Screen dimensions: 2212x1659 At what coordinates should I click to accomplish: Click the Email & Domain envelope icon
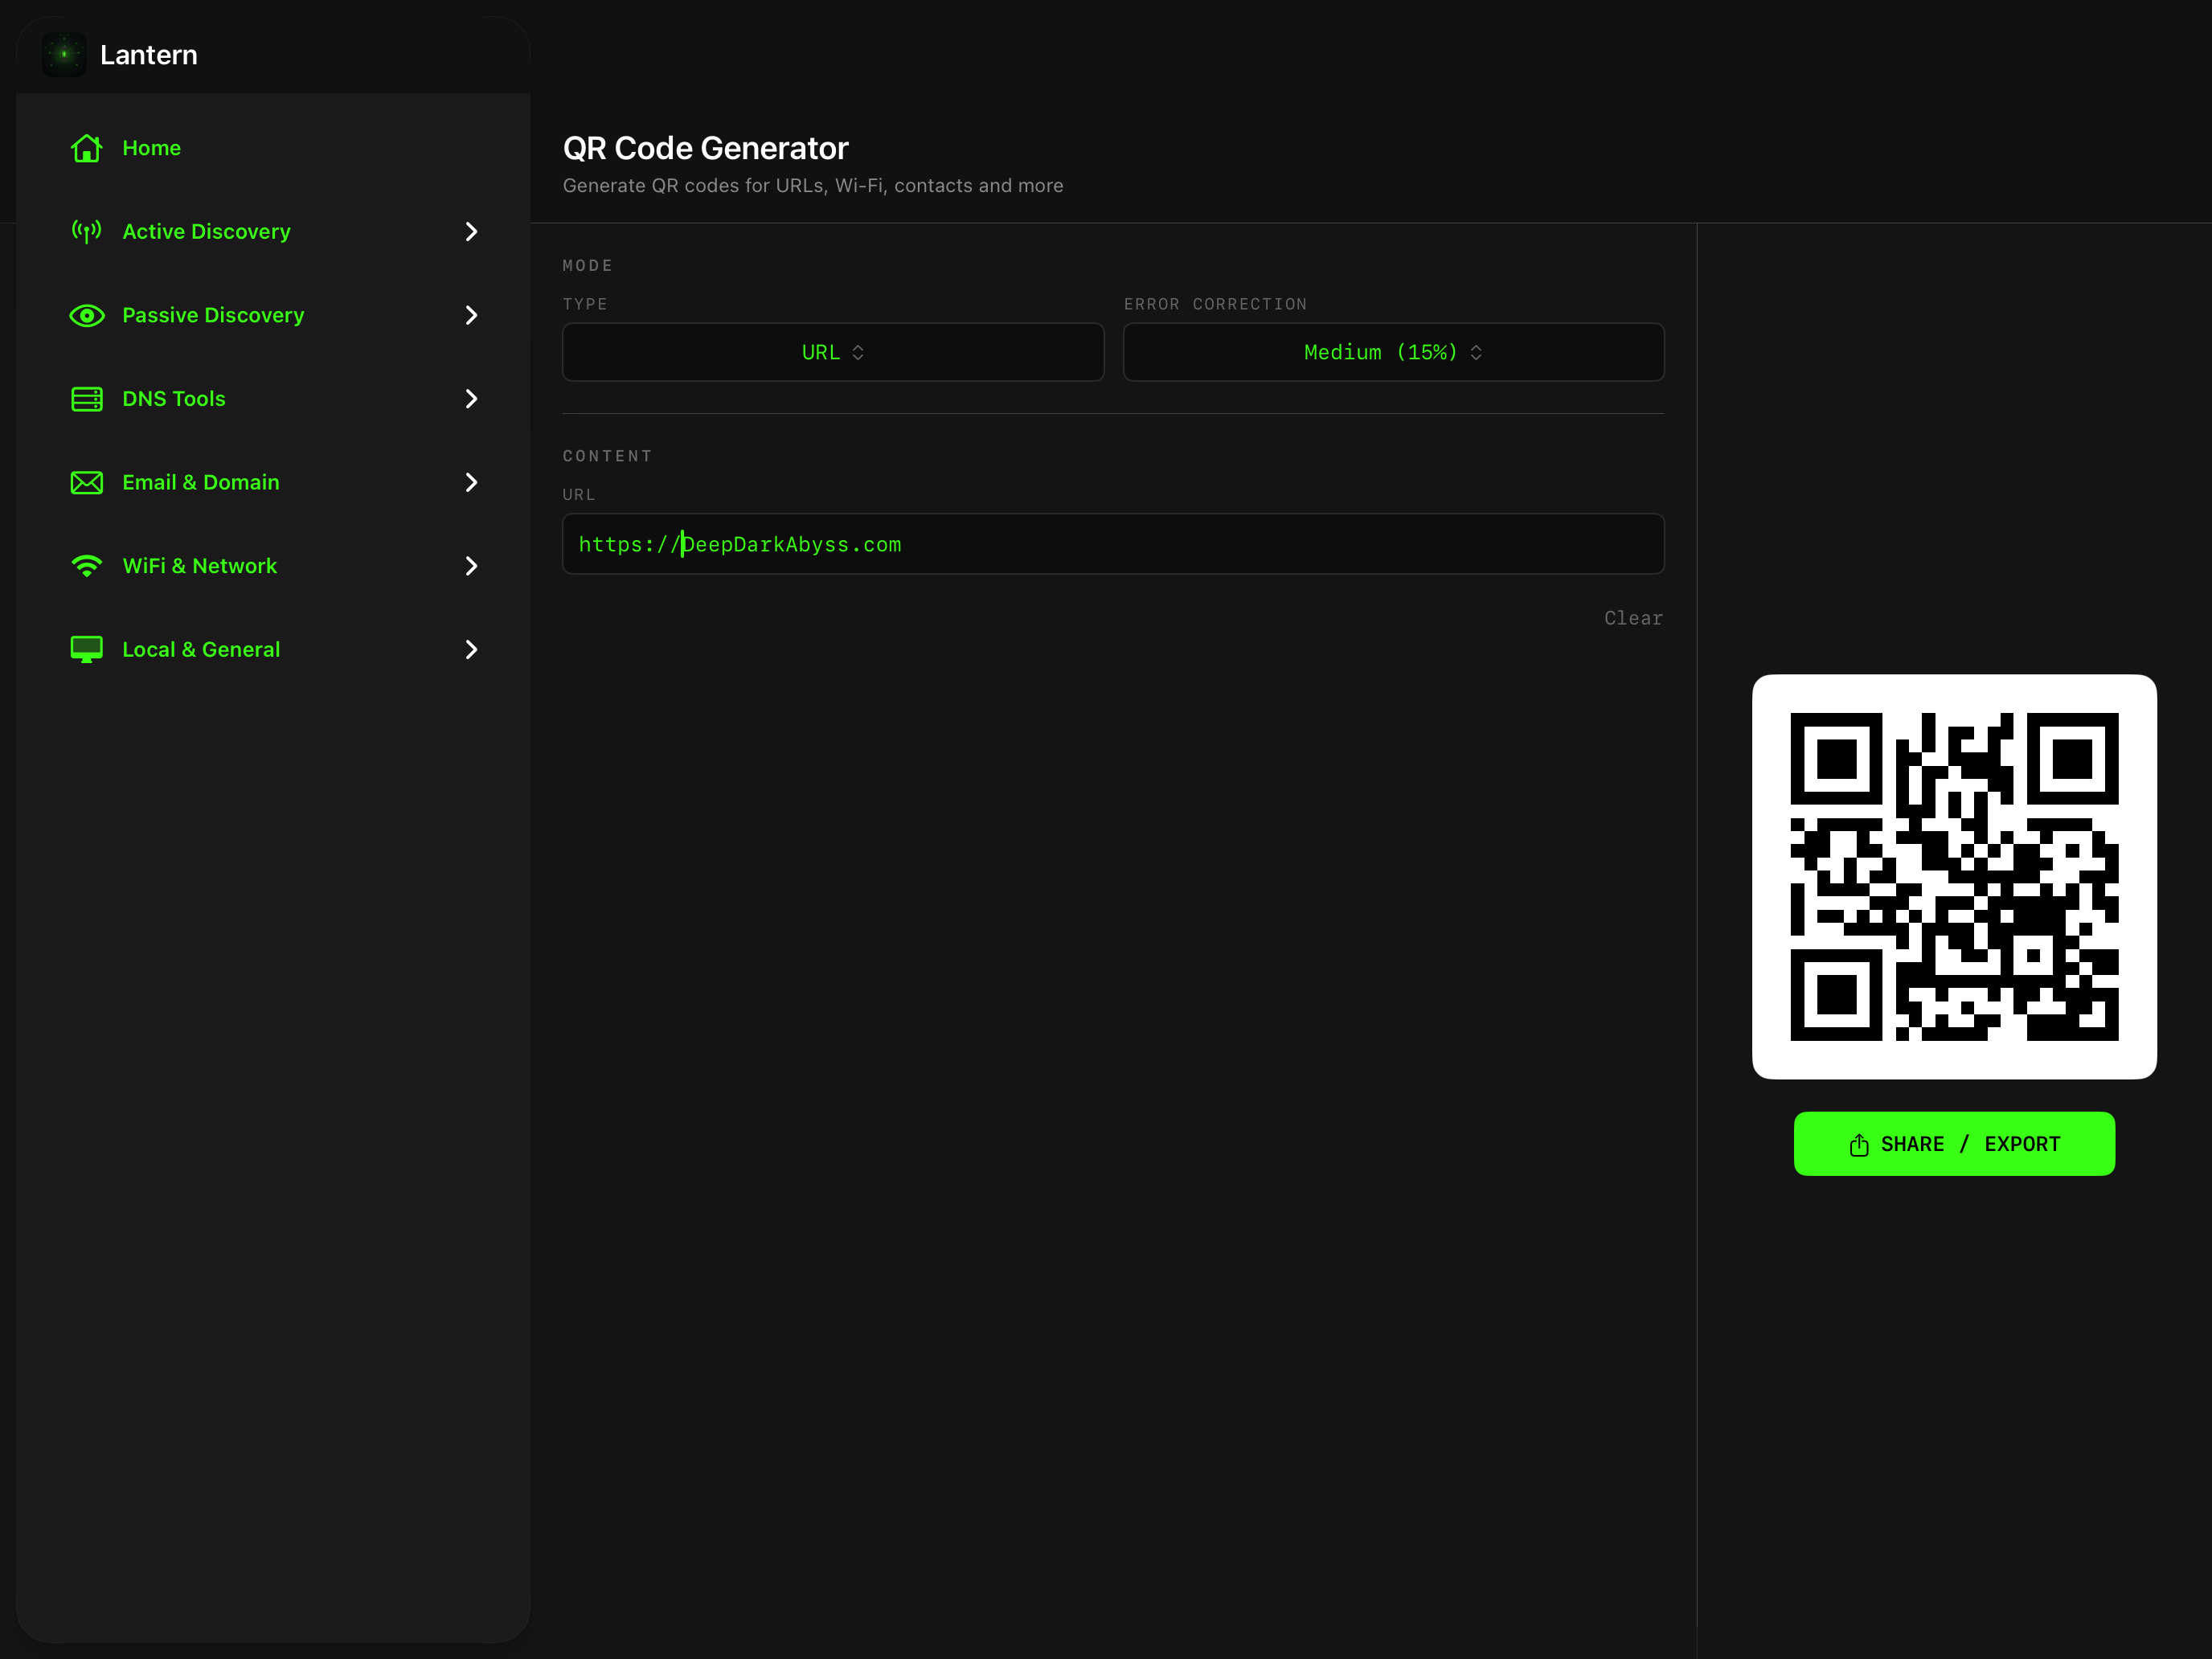point(86,482)
